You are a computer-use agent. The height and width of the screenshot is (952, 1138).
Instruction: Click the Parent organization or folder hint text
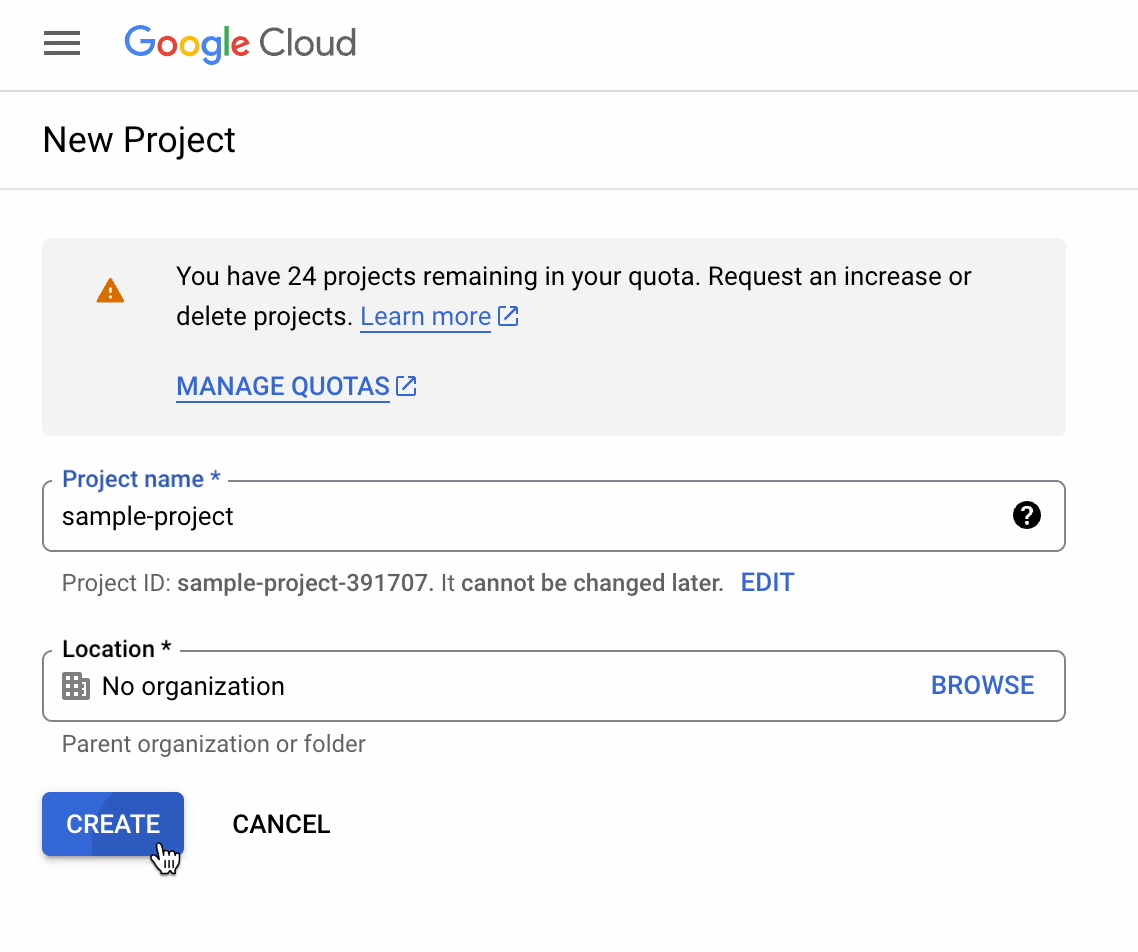coord(213,744)
